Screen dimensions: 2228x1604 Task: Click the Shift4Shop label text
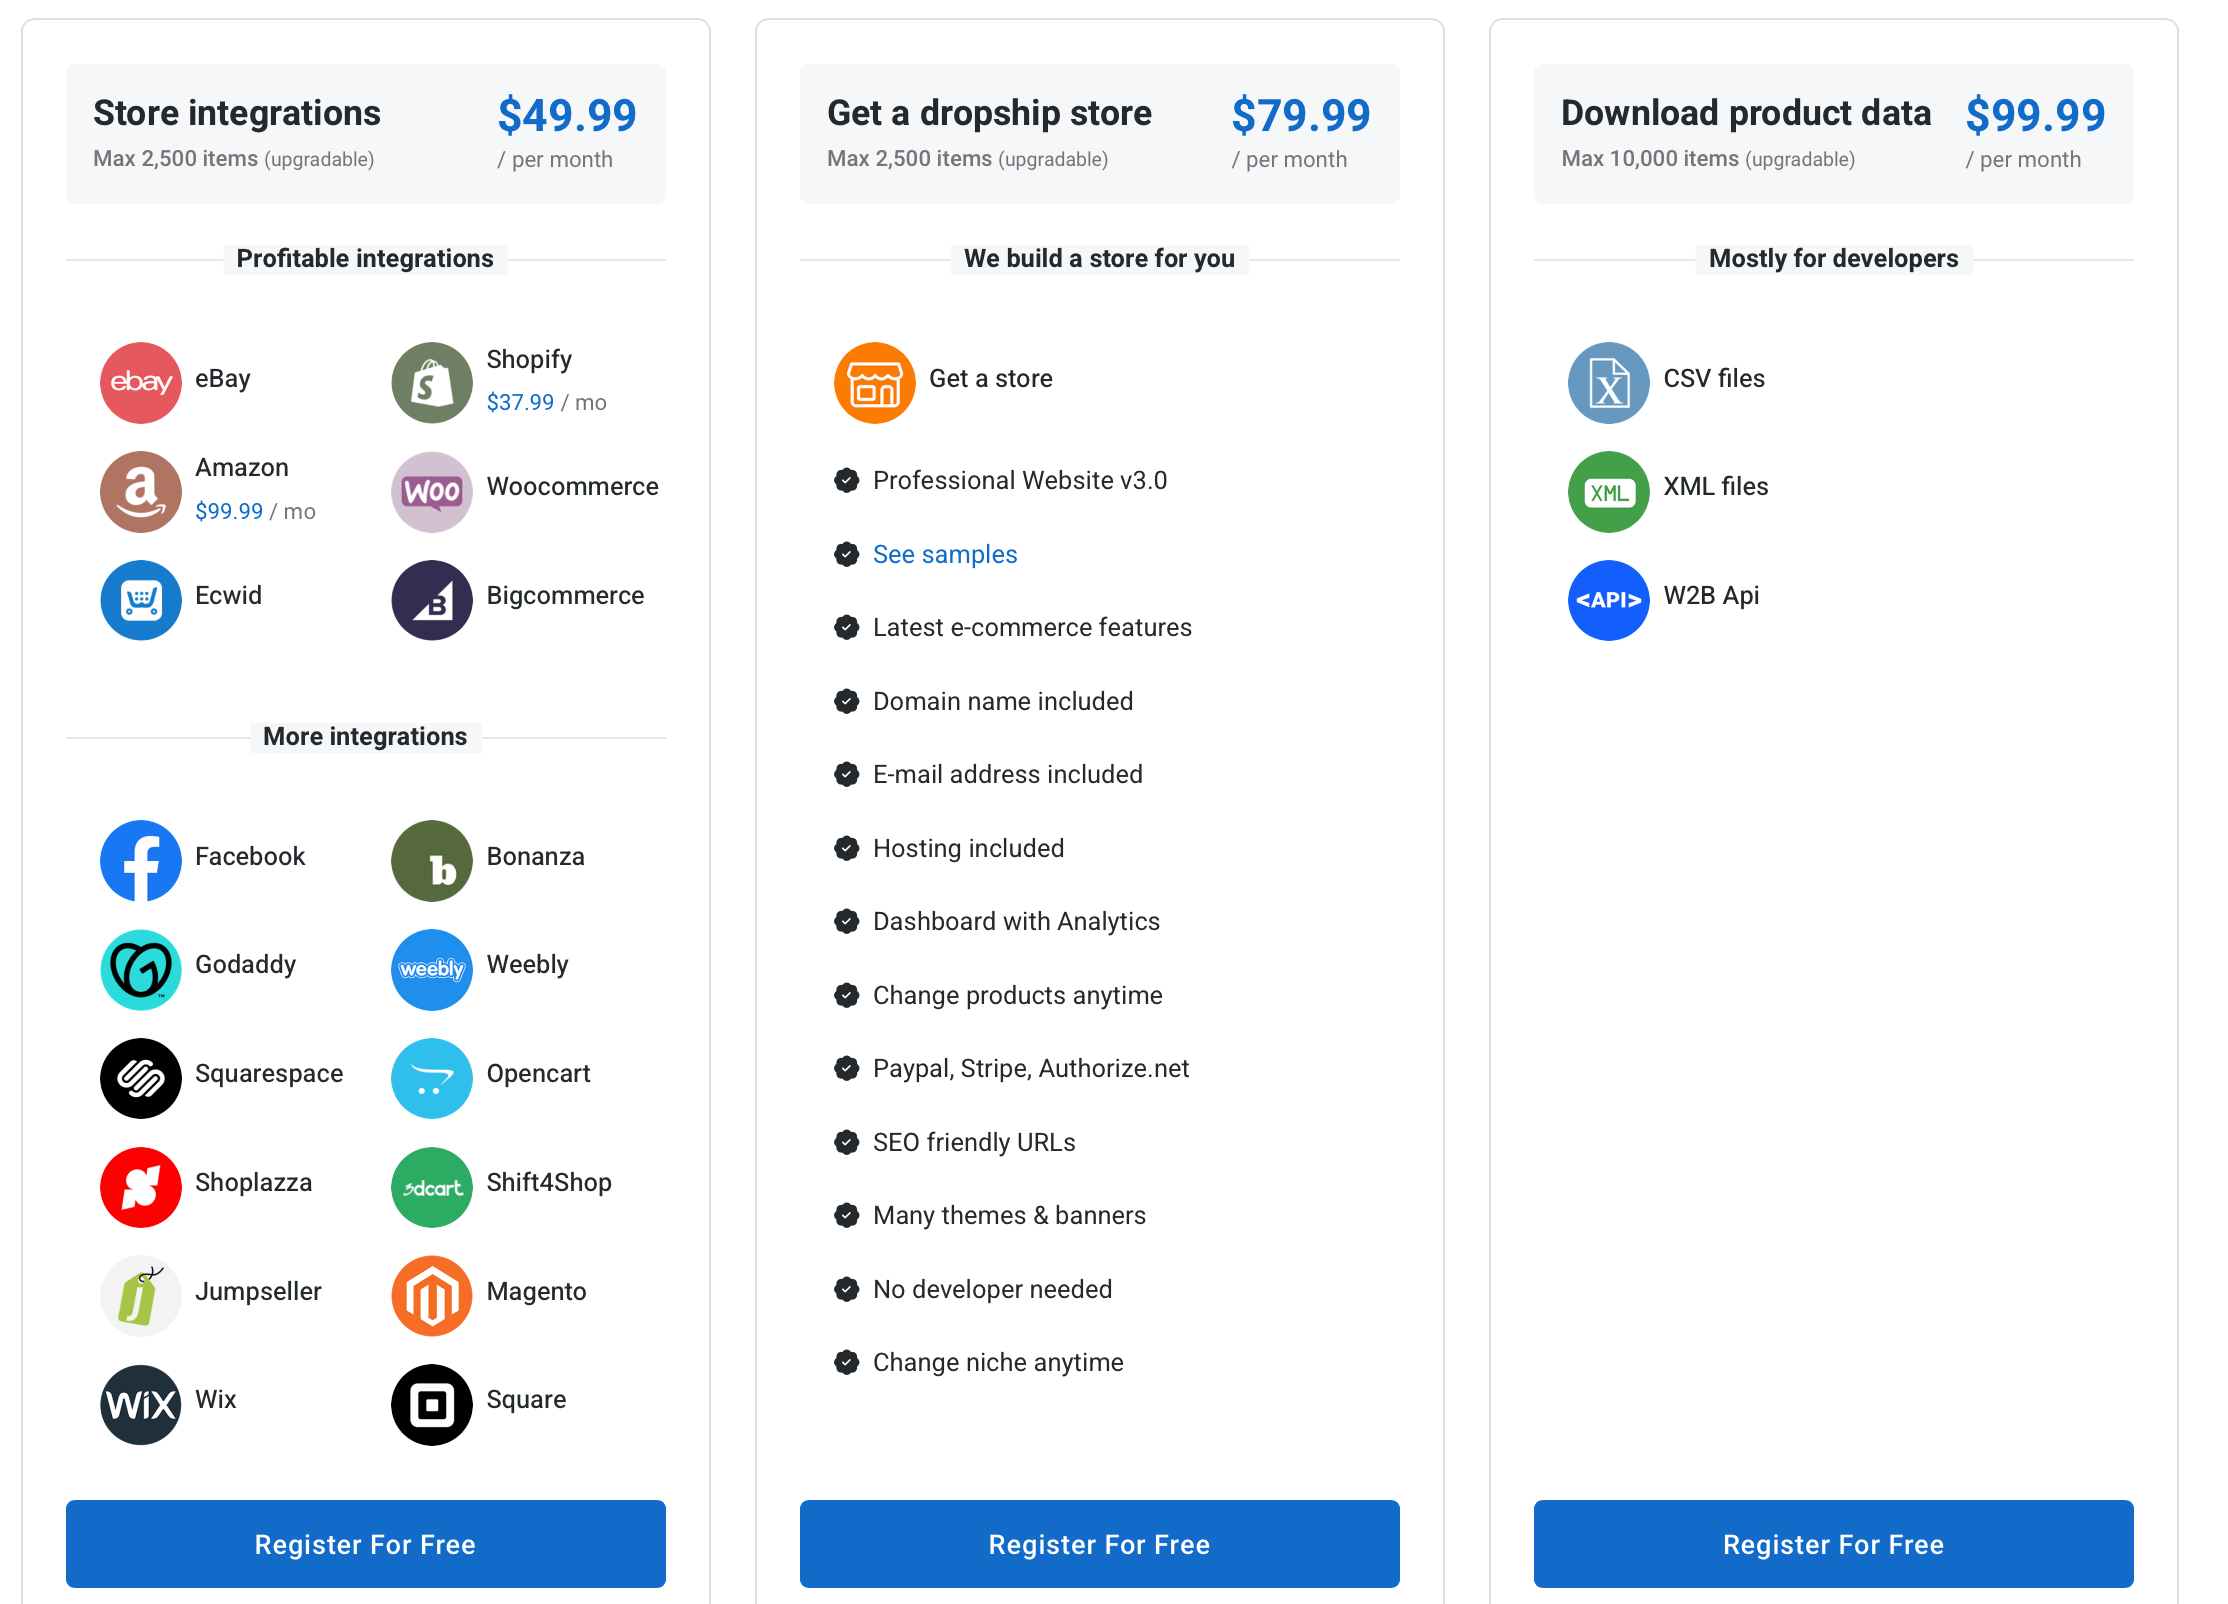pyautogui.click(x=549, y=1182)
